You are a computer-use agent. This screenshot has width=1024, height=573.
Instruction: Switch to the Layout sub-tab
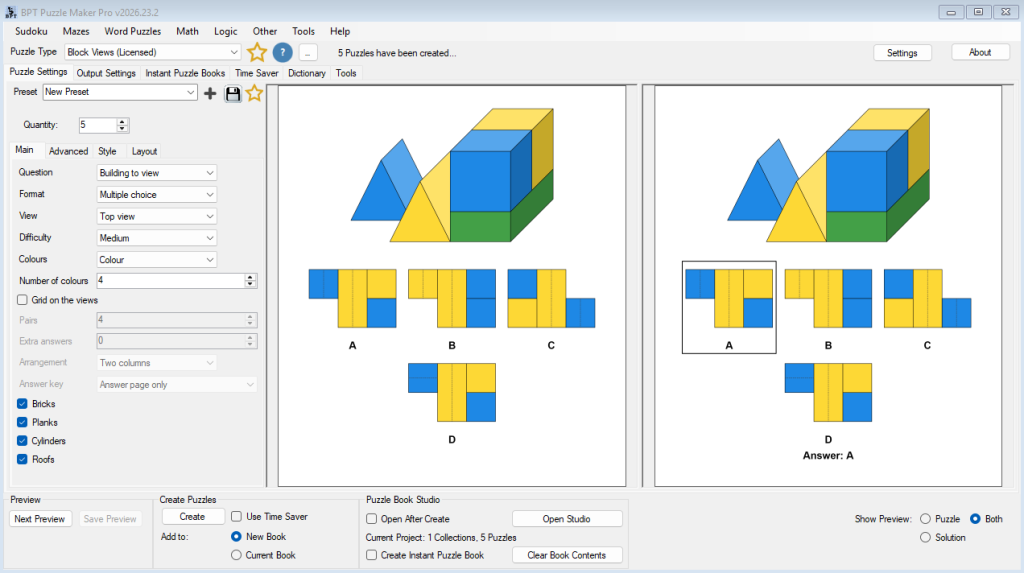144,151
